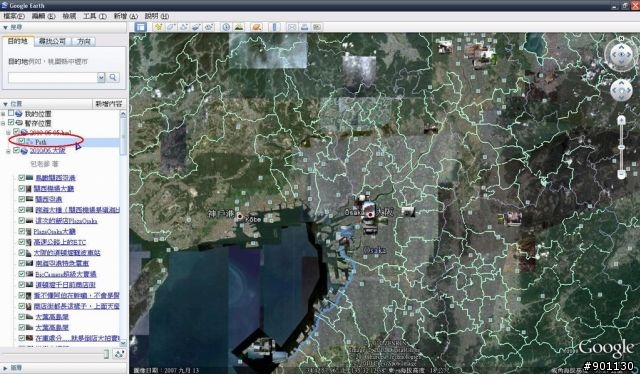Click the Record a Tour icon

(209, 27)
